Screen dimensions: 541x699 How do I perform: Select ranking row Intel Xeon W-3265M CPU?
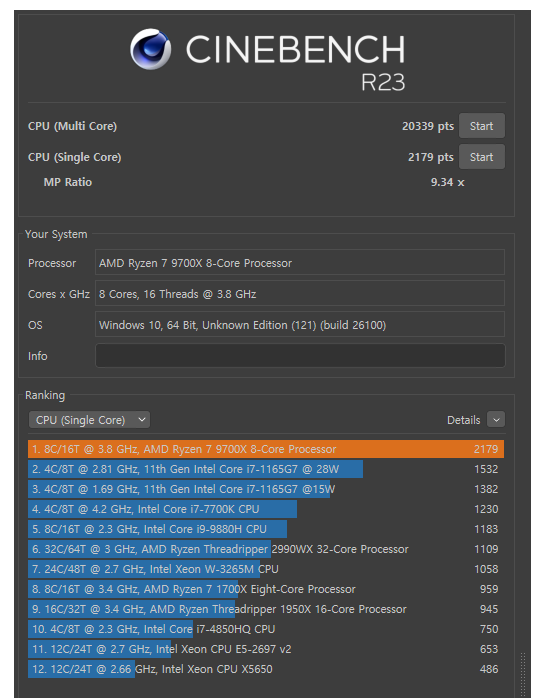tap(266, 569)
